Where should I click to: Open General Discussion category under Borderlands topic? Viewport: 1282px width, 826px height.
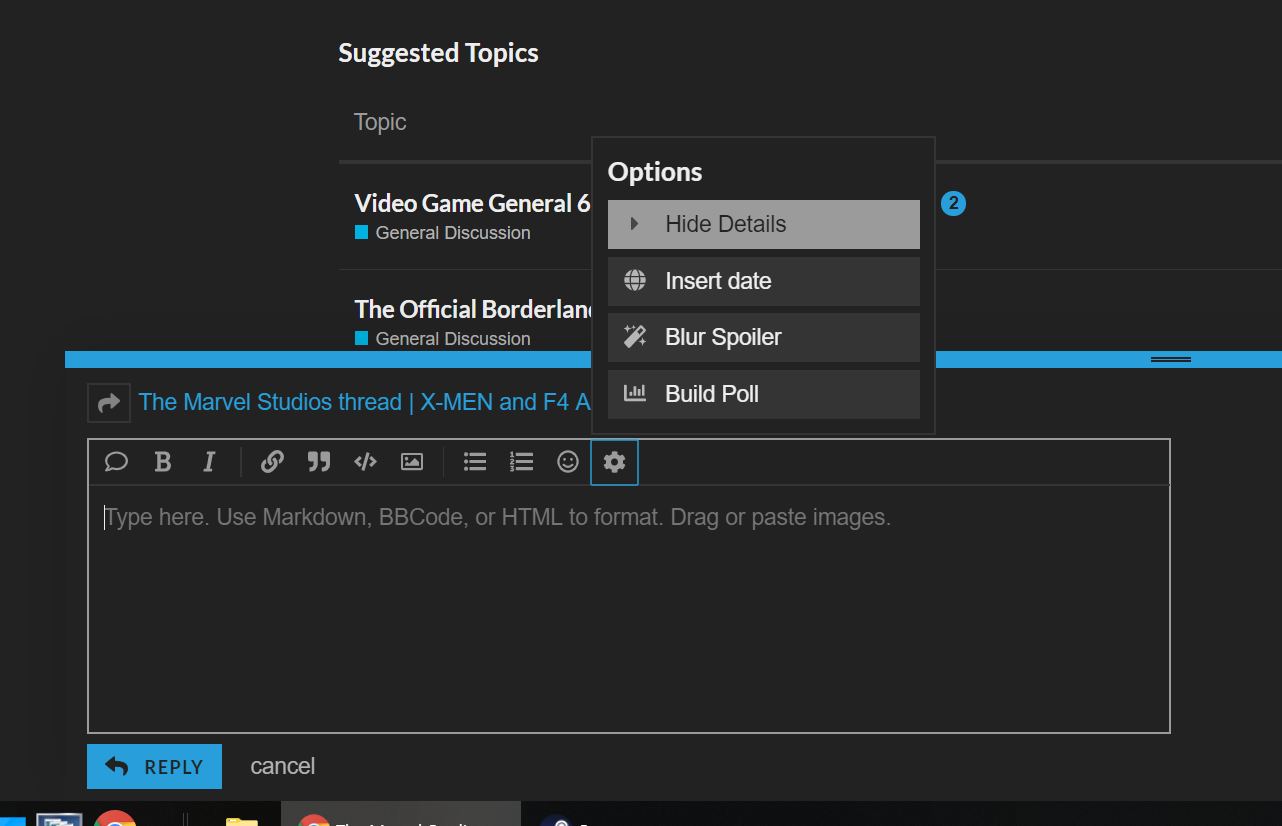(x=443, y=339)
